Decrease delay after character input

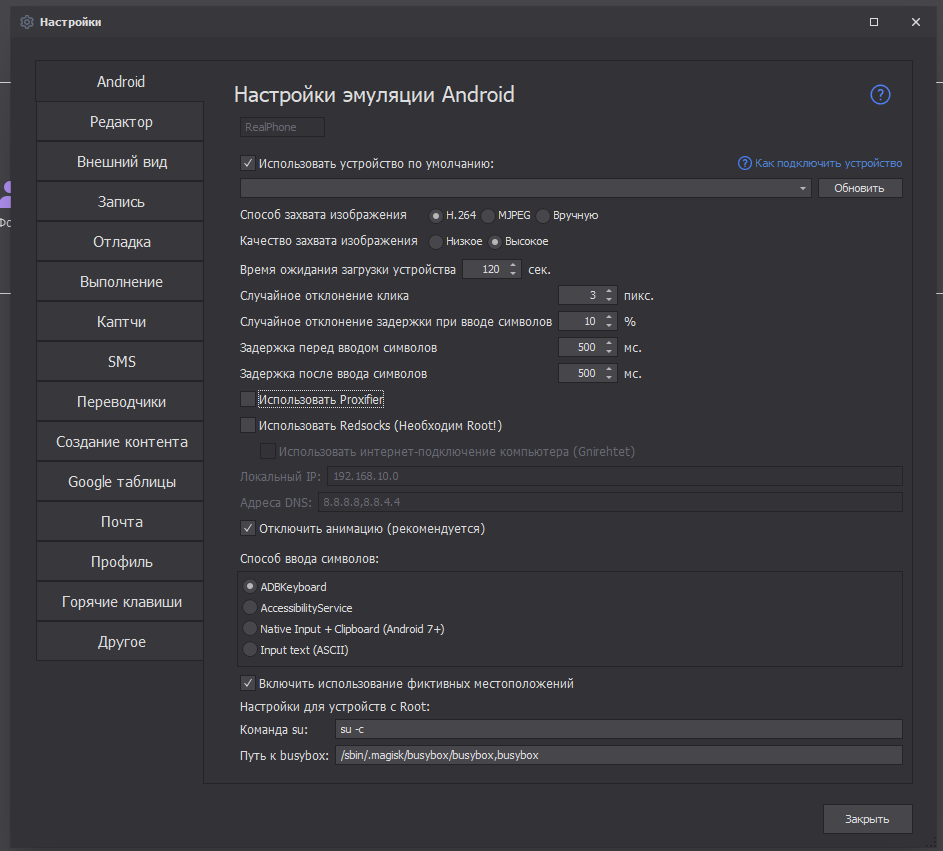click(609, 378)
